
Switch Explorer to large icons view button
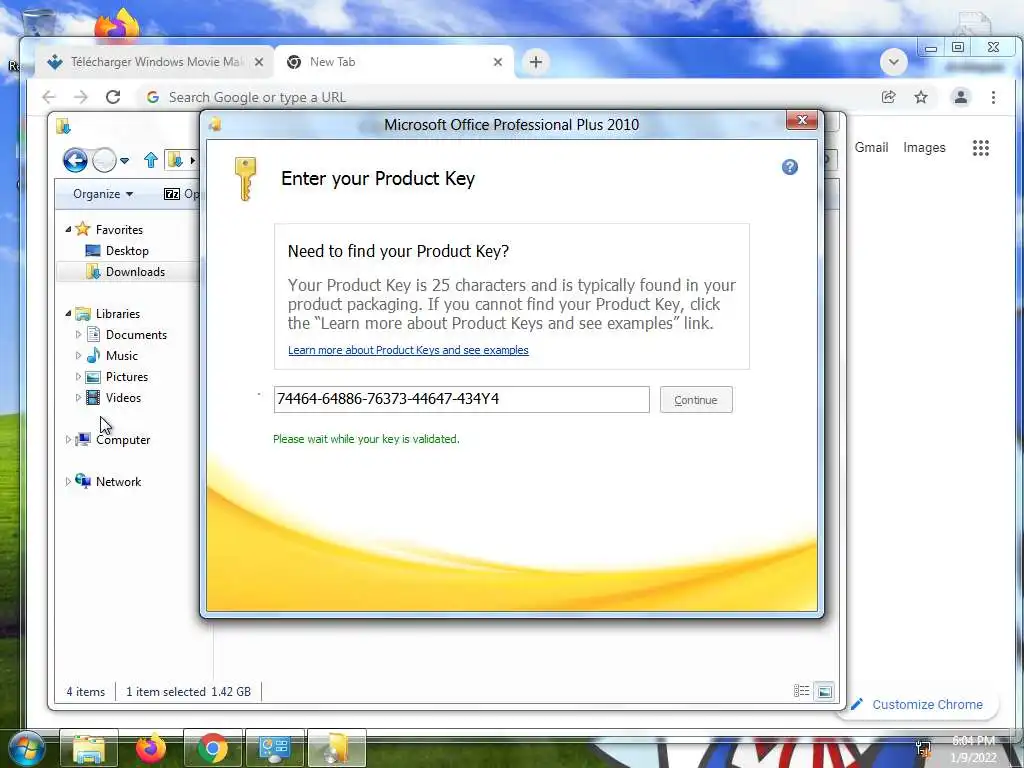point(825,691)
